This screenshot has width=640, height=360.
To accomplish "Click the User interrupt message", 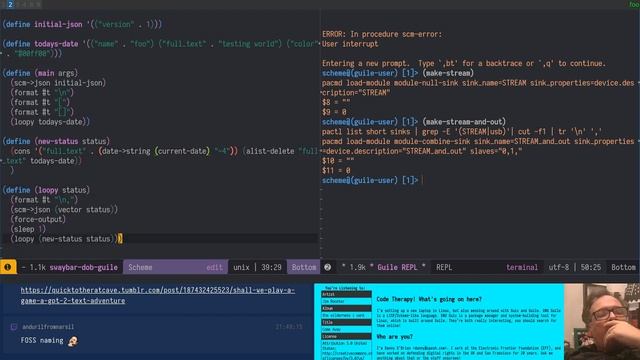I will [350, 44].
